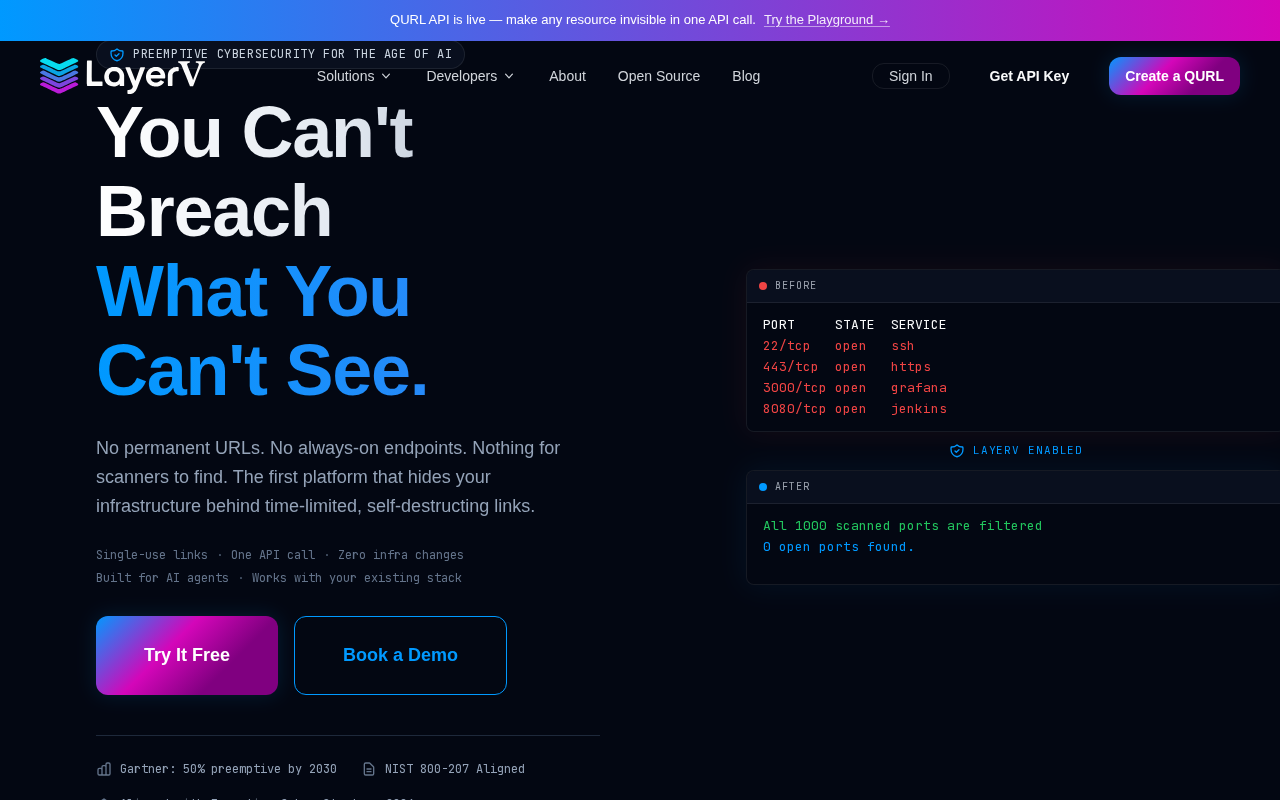Image resolution: width=1280 pixels, height=800 pixels.
Task: Open the Developers menu
Action: 470,76
